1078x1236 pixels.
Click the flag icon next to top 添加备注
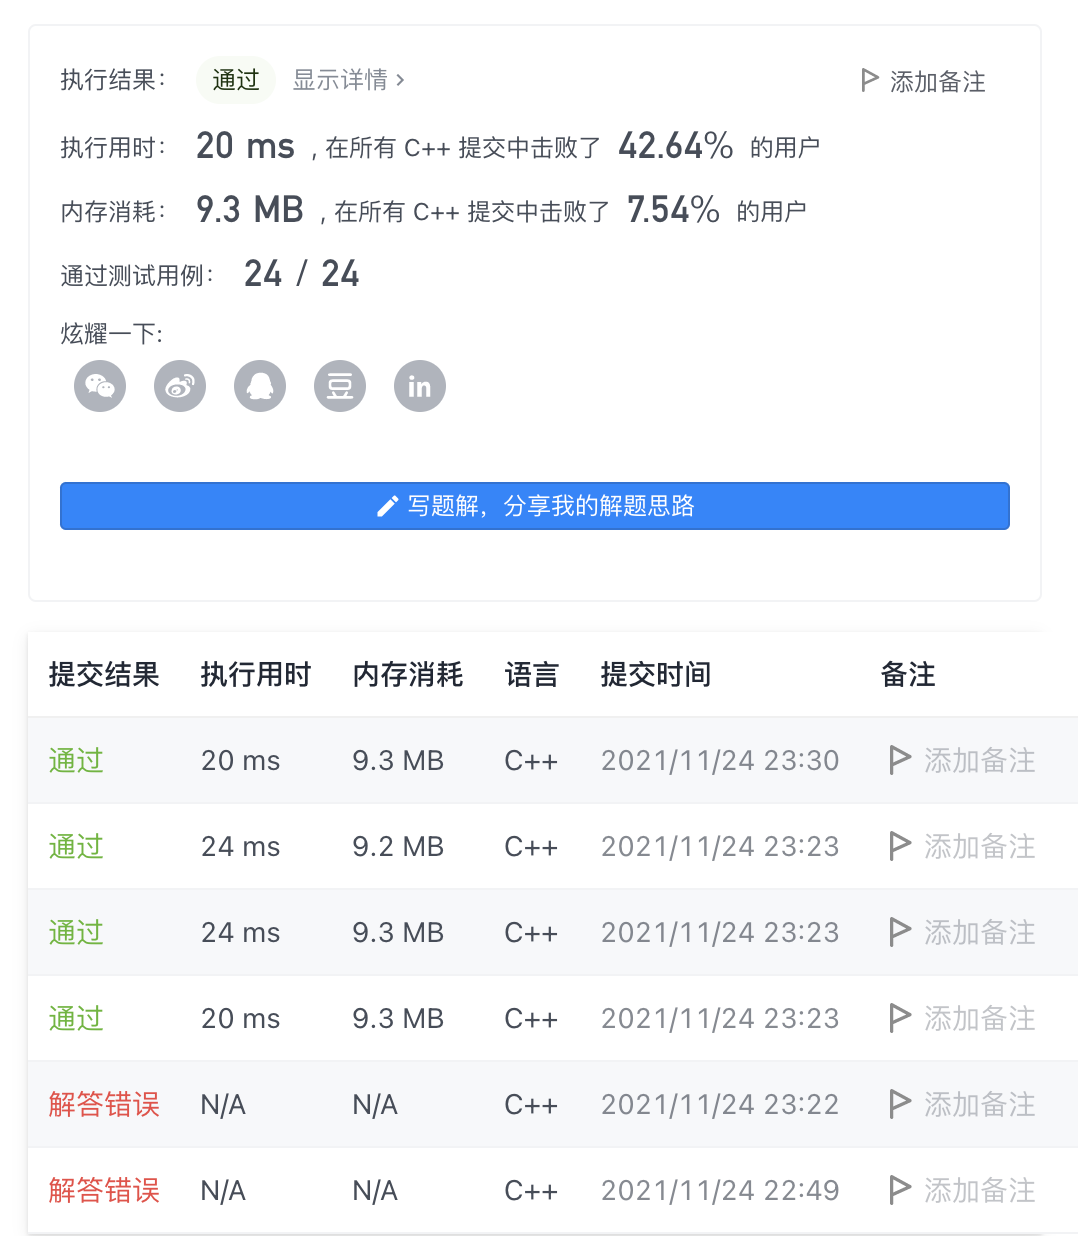[x=868, y=80]
